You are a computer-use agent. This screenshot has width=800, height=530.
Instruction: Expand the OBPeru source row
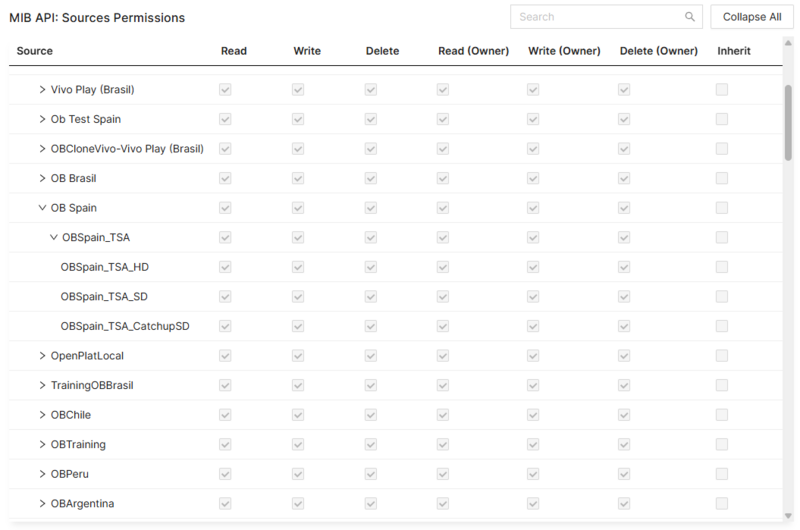click(x=42, y=474)
